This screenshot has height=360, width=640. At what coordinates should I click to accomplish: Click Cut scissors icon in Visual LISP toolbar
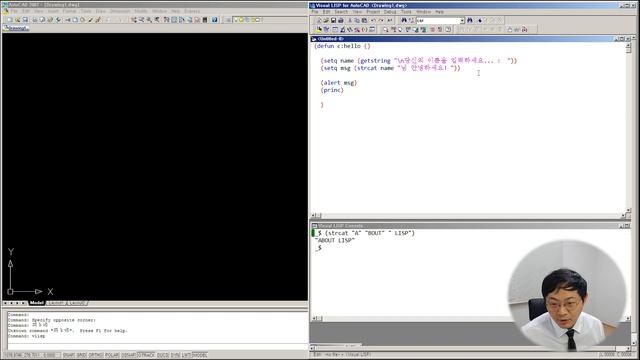point(350,20)
